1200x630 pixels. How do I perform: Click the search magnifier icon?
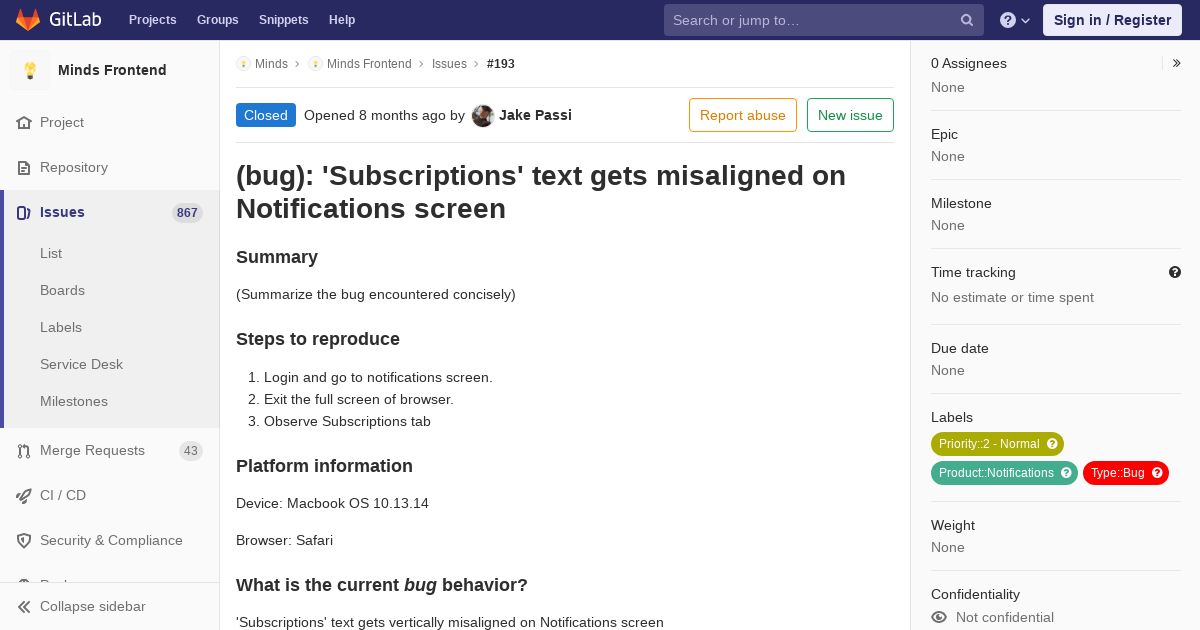coord(967,20)
